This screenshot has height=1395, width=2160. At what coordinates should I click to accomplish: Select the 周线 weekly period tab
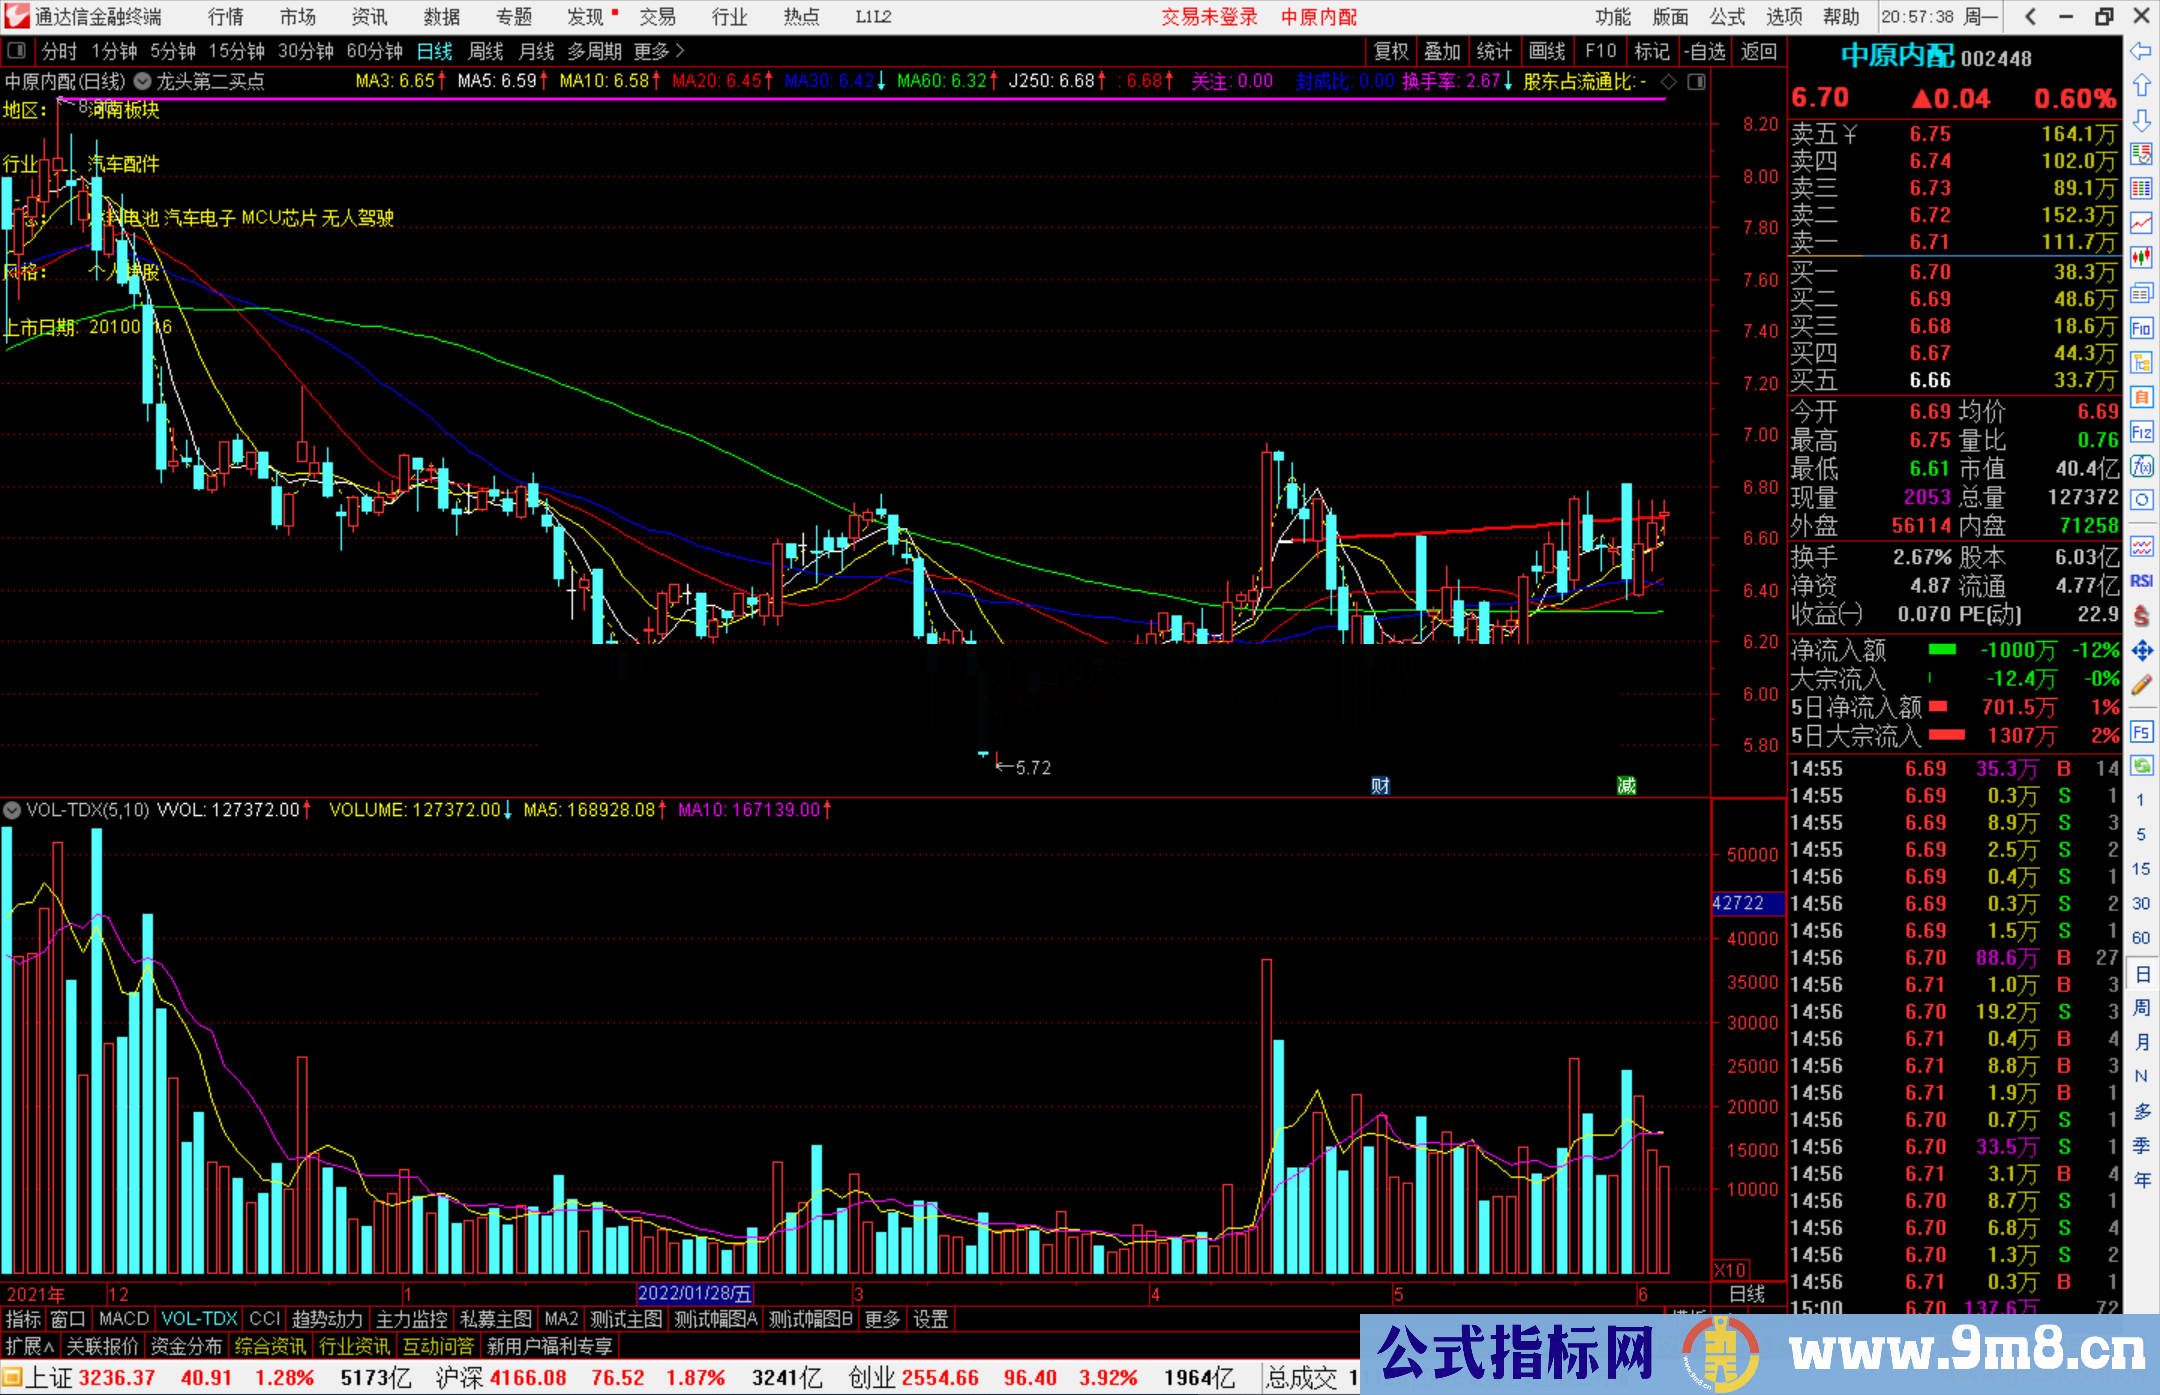(x=486, y=51)
